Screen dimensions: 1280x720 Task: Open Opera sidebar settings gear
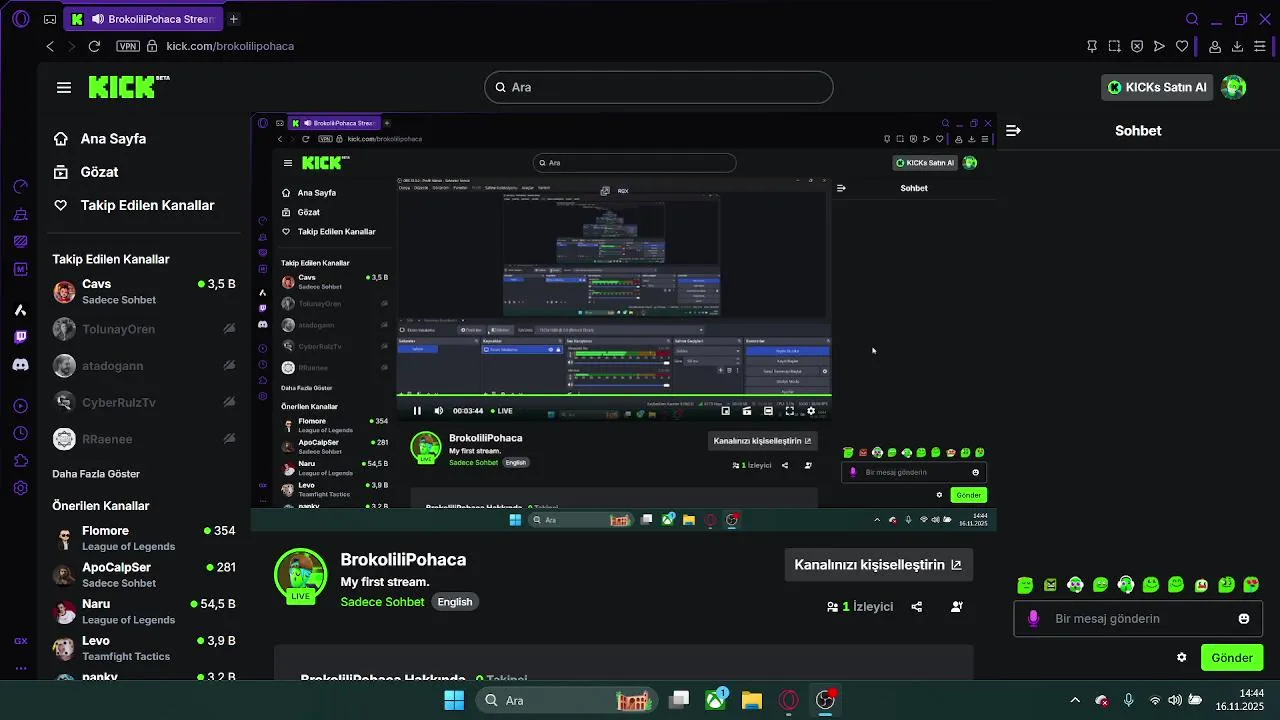pos(21,488)
